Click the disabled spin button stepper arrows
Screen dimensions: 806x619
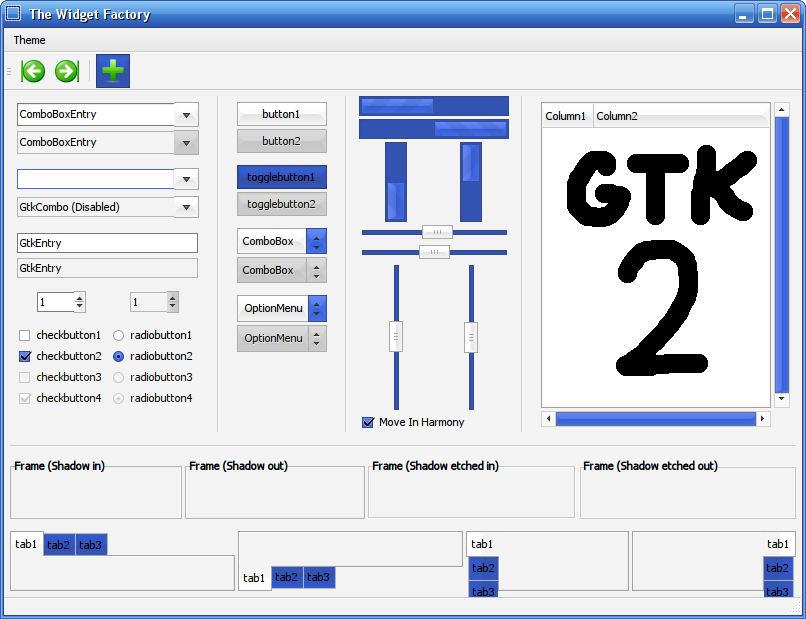click(x=173, y=302)
